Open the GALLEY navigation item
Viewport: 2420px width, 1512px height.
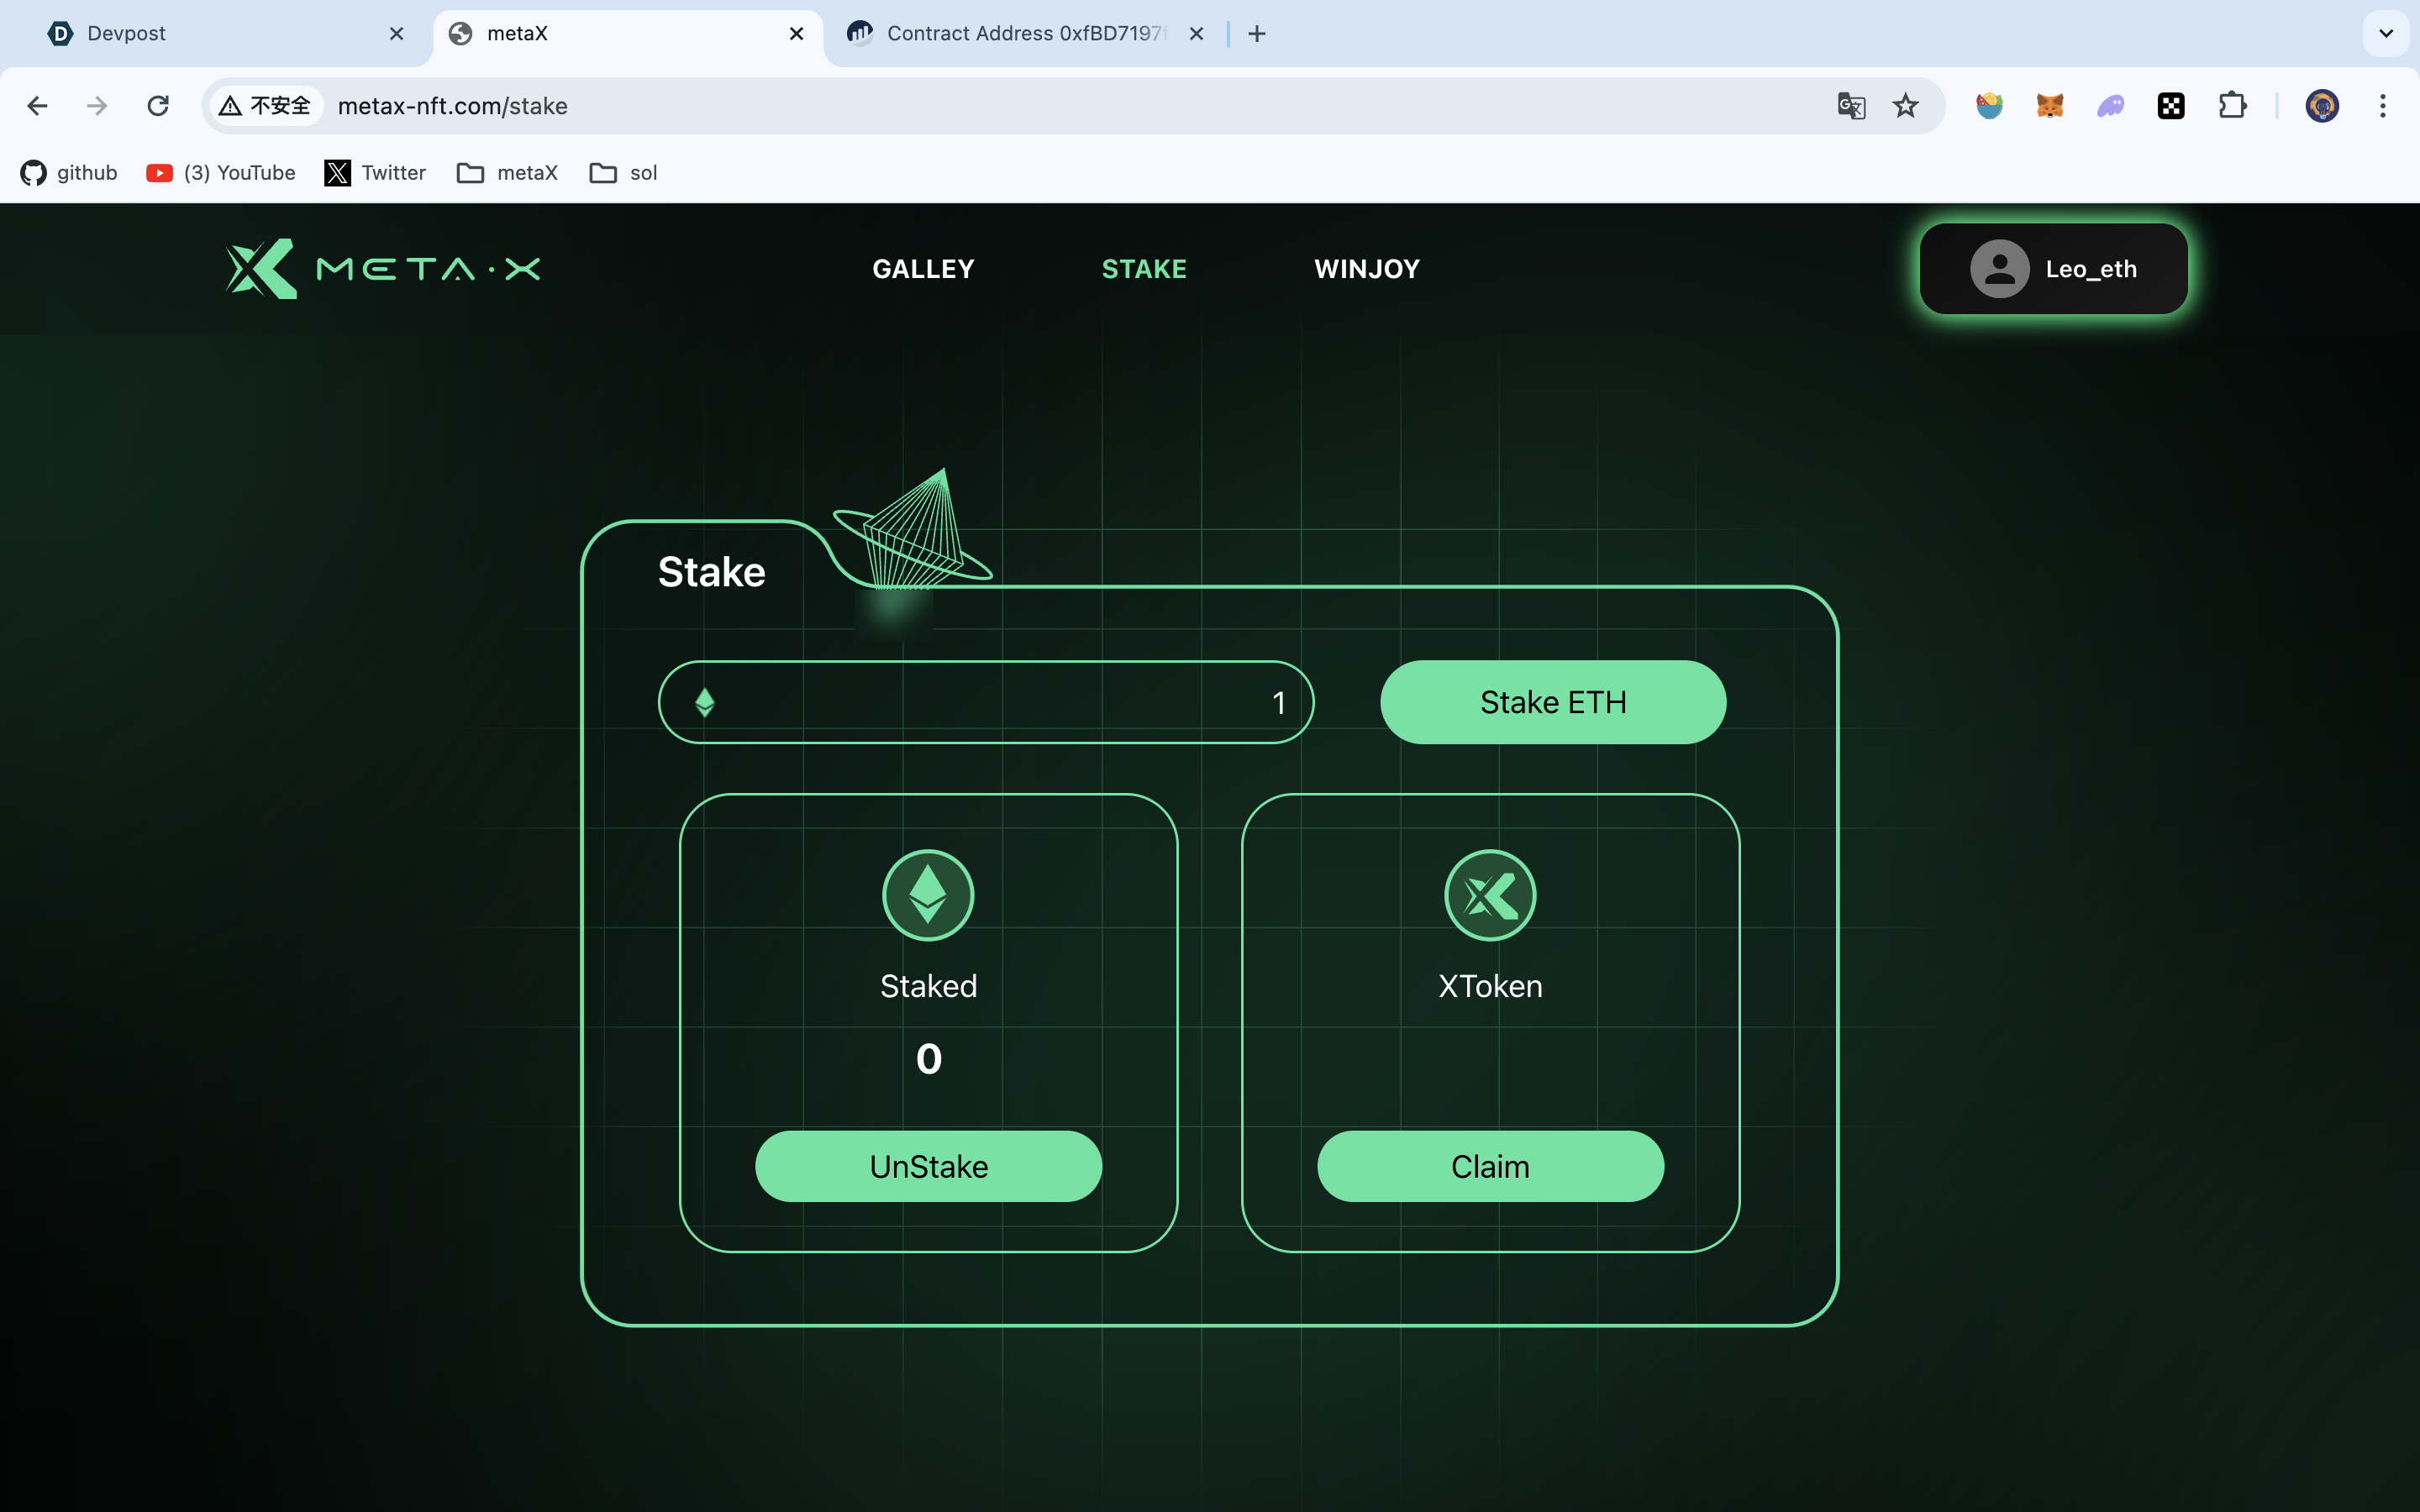923,269
